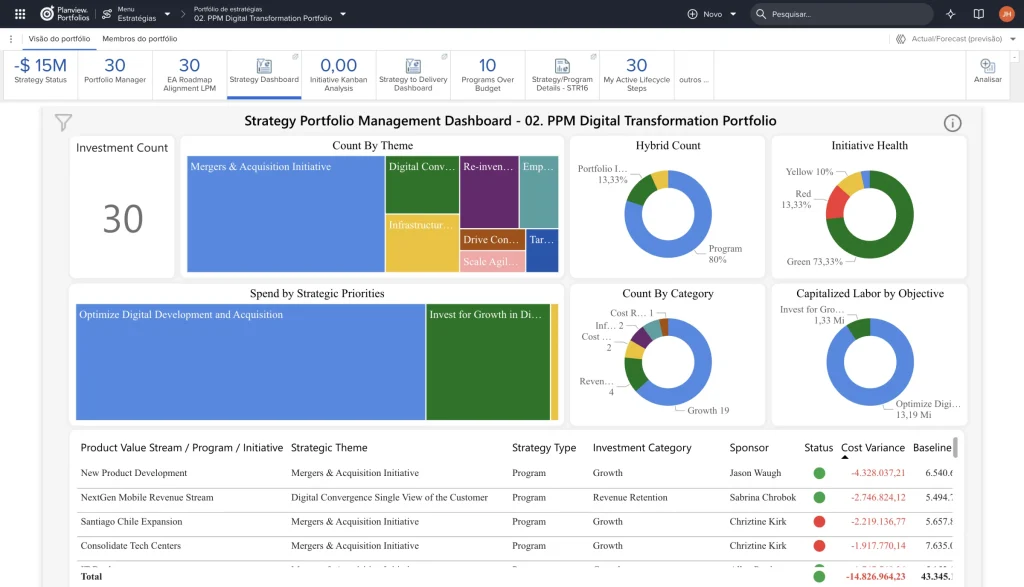Screen dimensions: 1024x587
Task: Open Strategy/Program Details - STR16 icon
Action: (562, 65)
